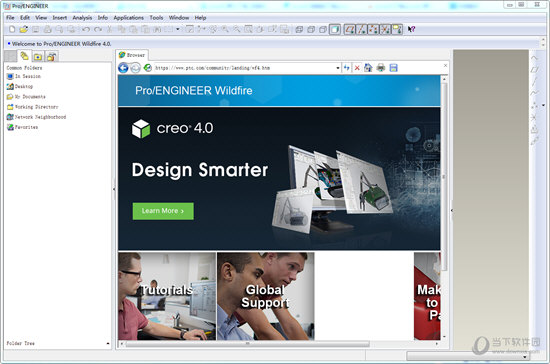Viewport: 550px width, 364px height.
Task: Click the context-sensitive What's This help icon
Action: tap(411, 29)
